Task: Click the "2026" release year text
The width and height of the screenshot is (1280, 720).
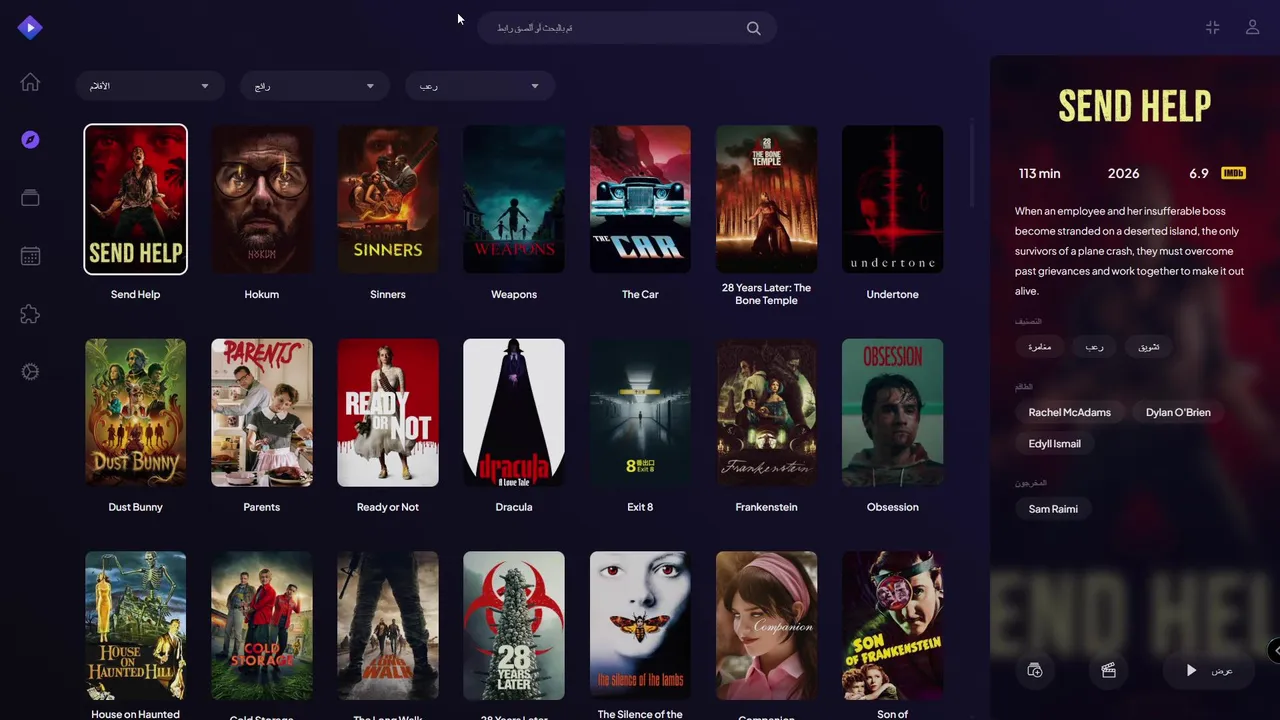Action: (1123, 173)
